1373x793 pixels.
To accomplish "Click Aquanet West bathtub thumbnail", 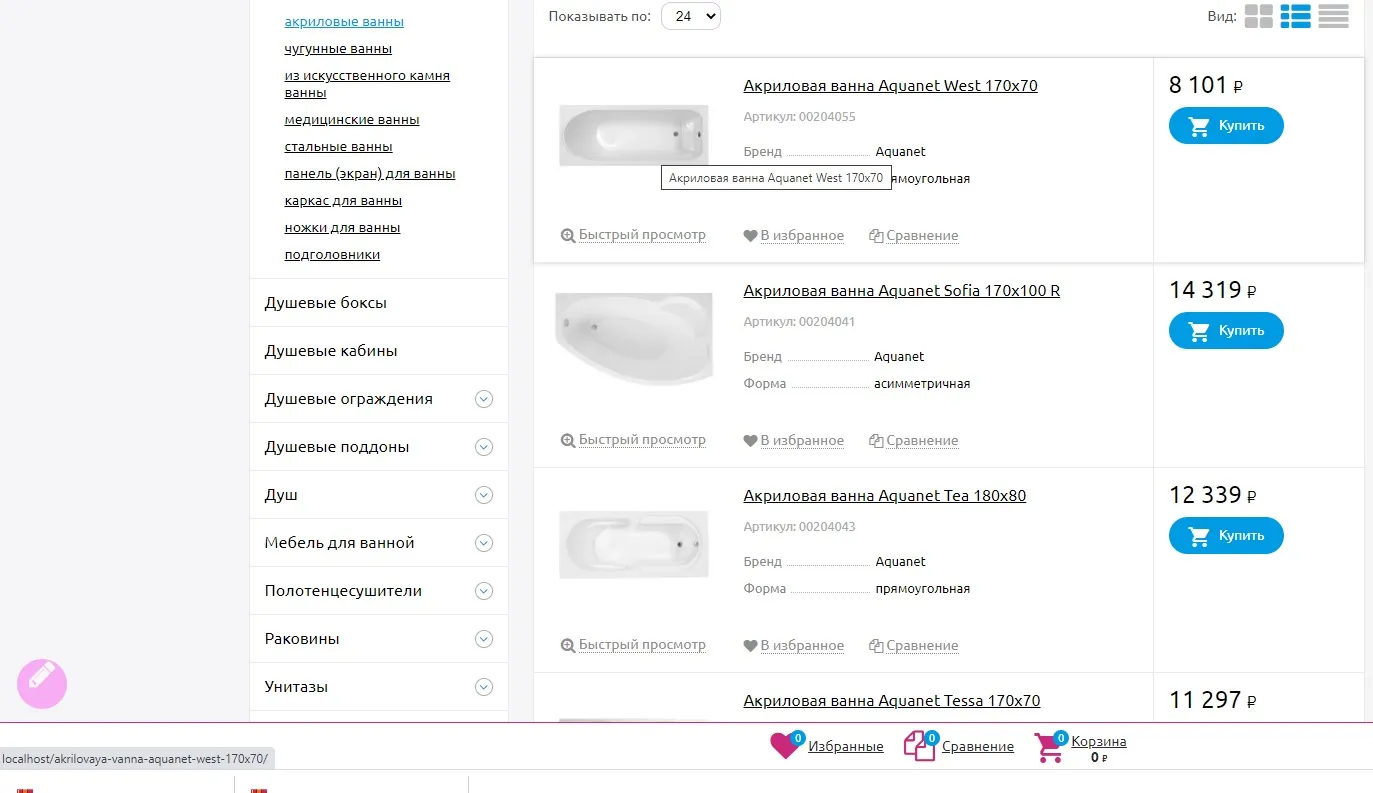I will (x=634, y=135).
